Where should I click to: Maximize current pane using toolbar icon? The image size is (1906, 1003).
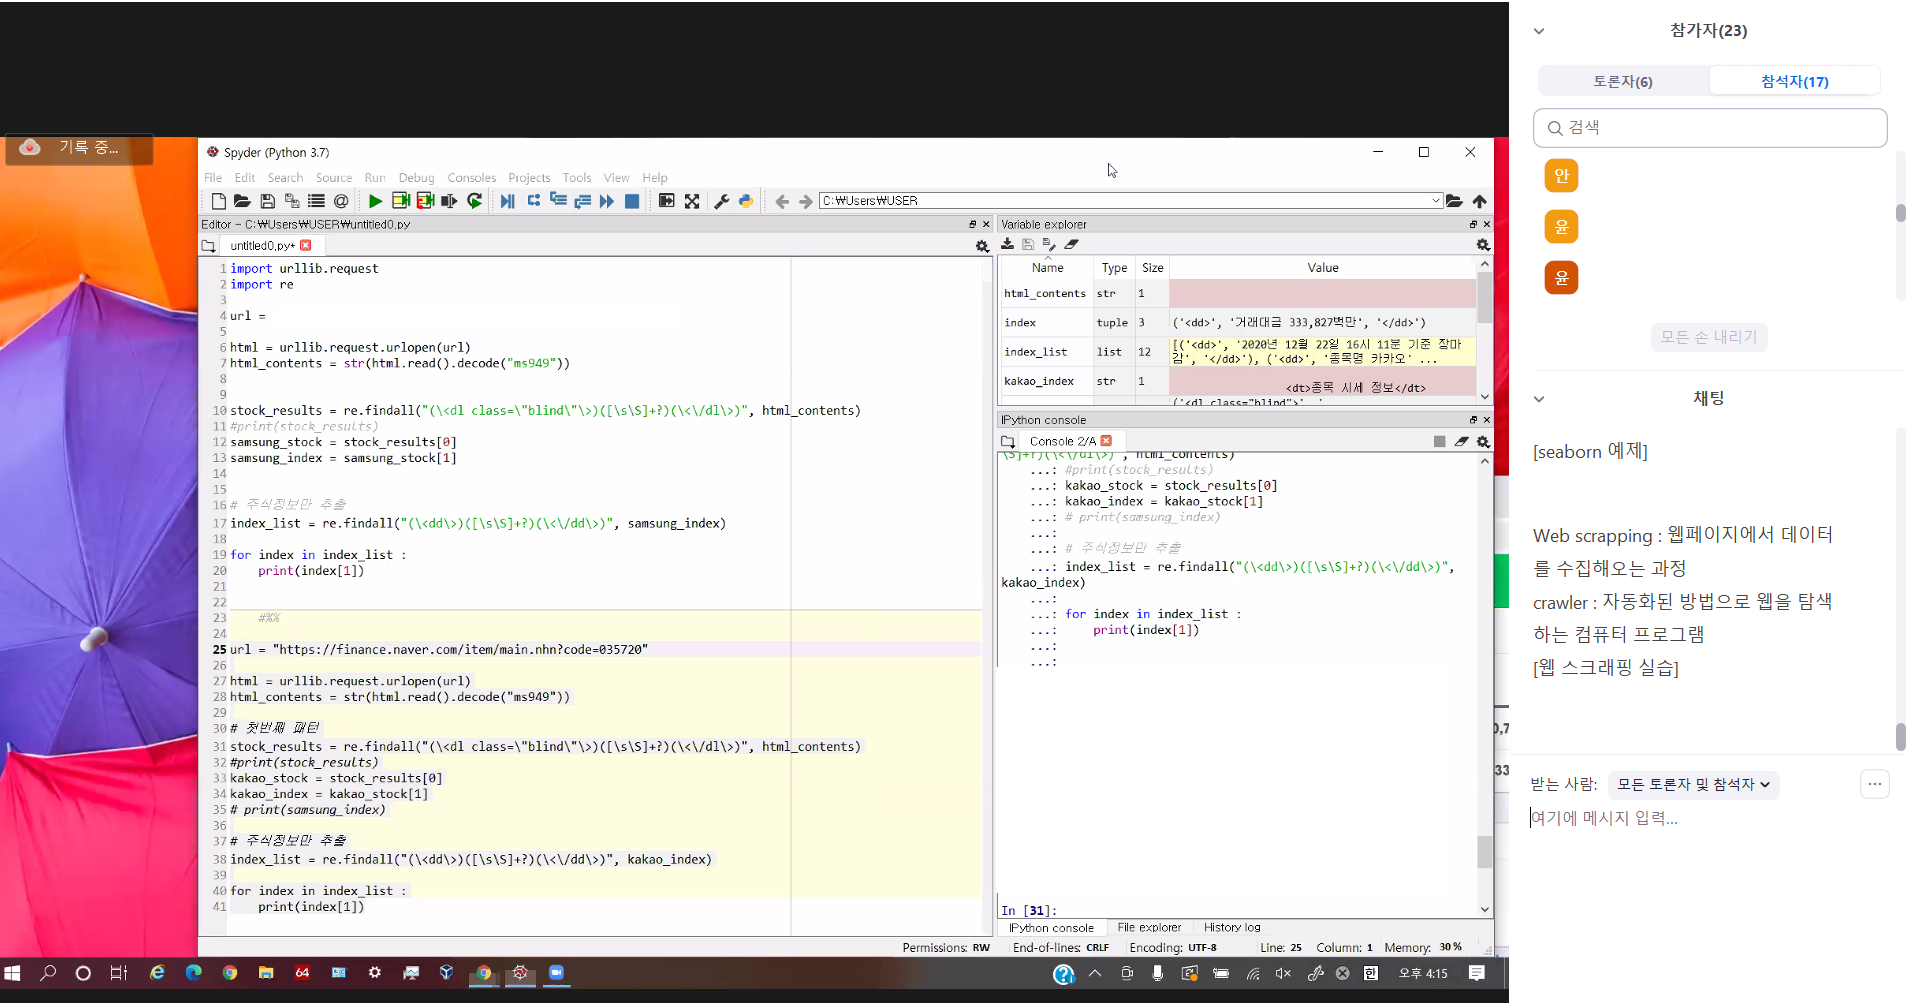[x=666, y=201]
